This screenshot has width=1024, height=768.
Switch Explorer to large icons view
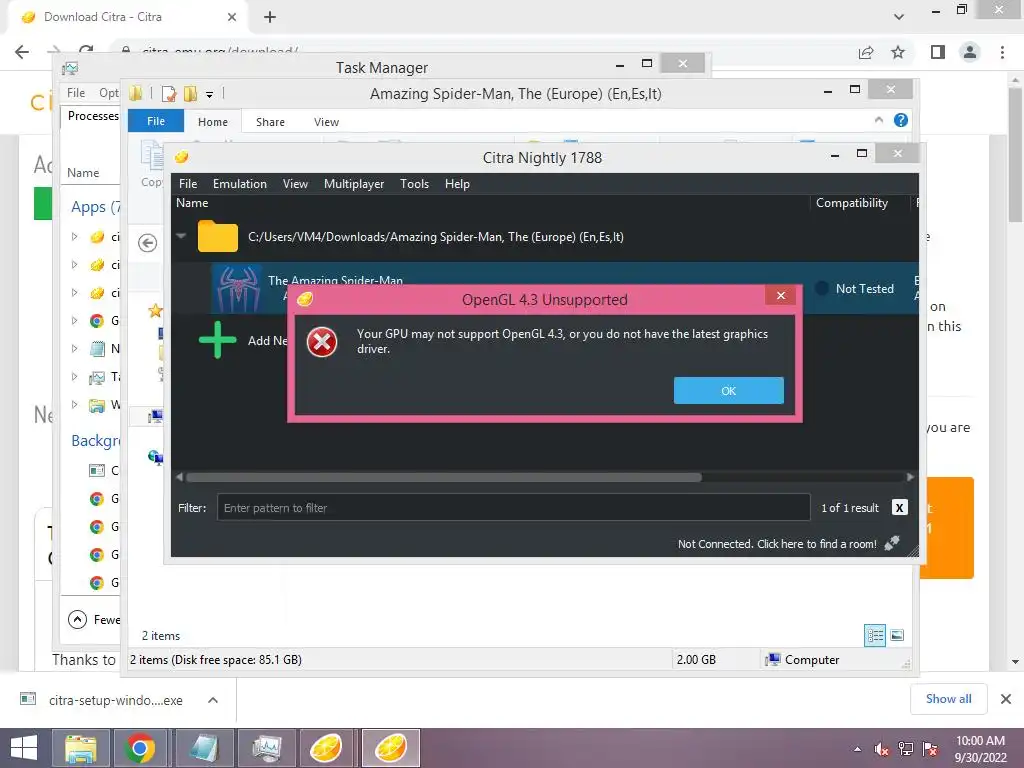pos(897,635)
